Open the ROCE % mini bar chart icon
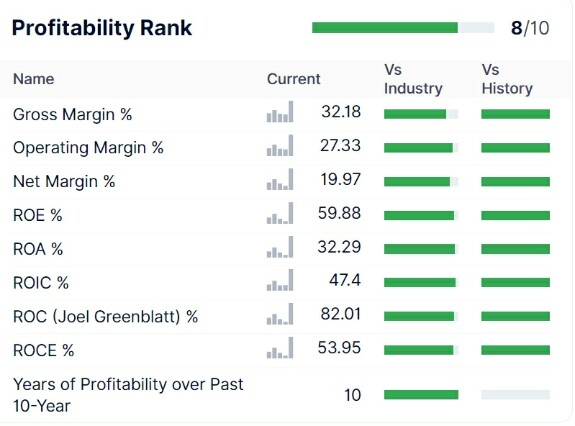 coord(280,348)
